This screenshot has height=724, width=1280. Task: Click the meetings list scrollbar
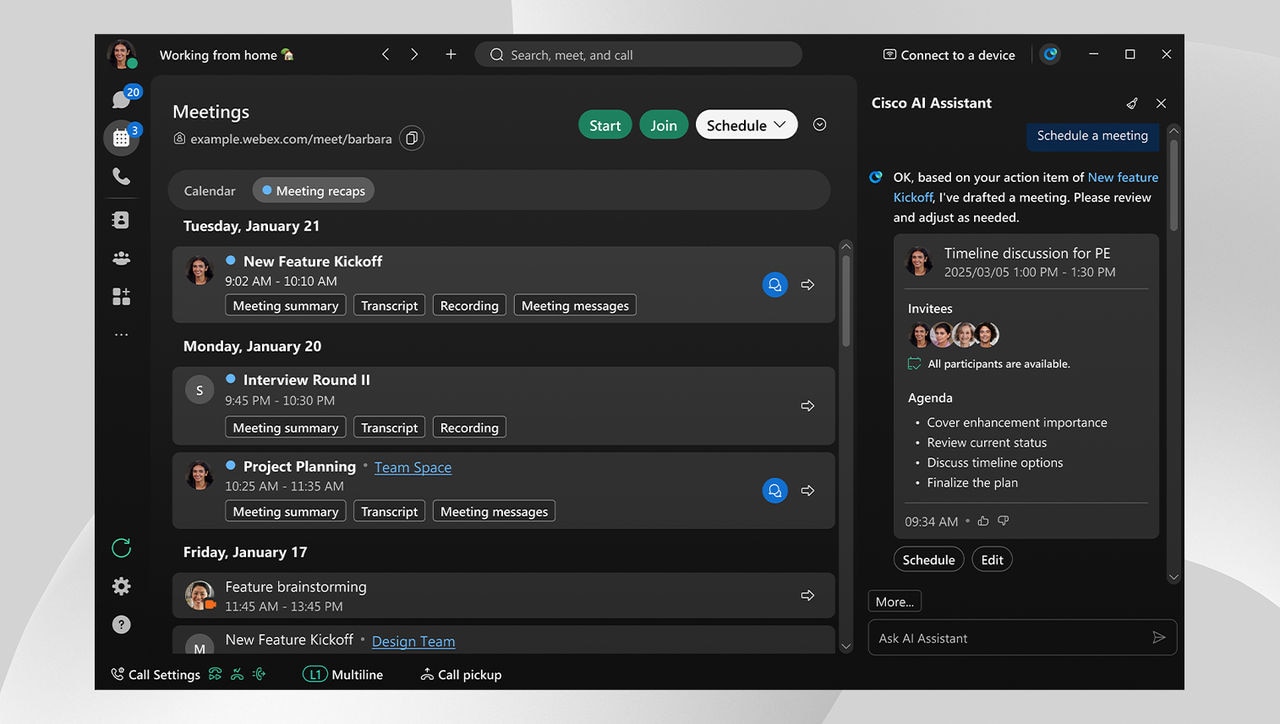pyautogui.click(x=846, y=300)
